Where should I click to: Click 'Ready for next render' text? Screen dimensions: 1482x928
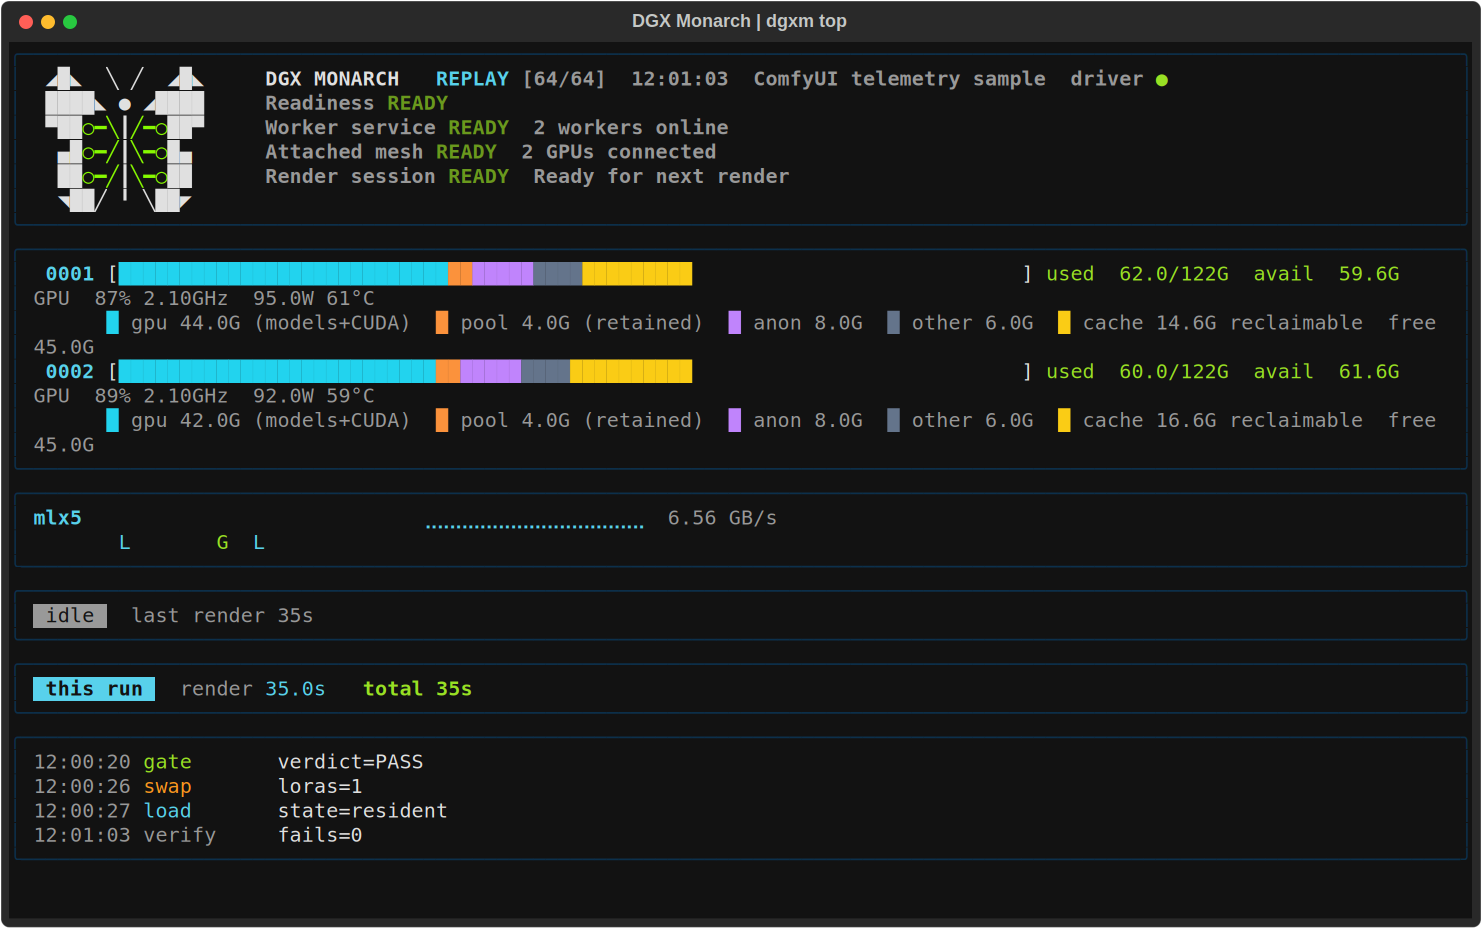[661, 177]
